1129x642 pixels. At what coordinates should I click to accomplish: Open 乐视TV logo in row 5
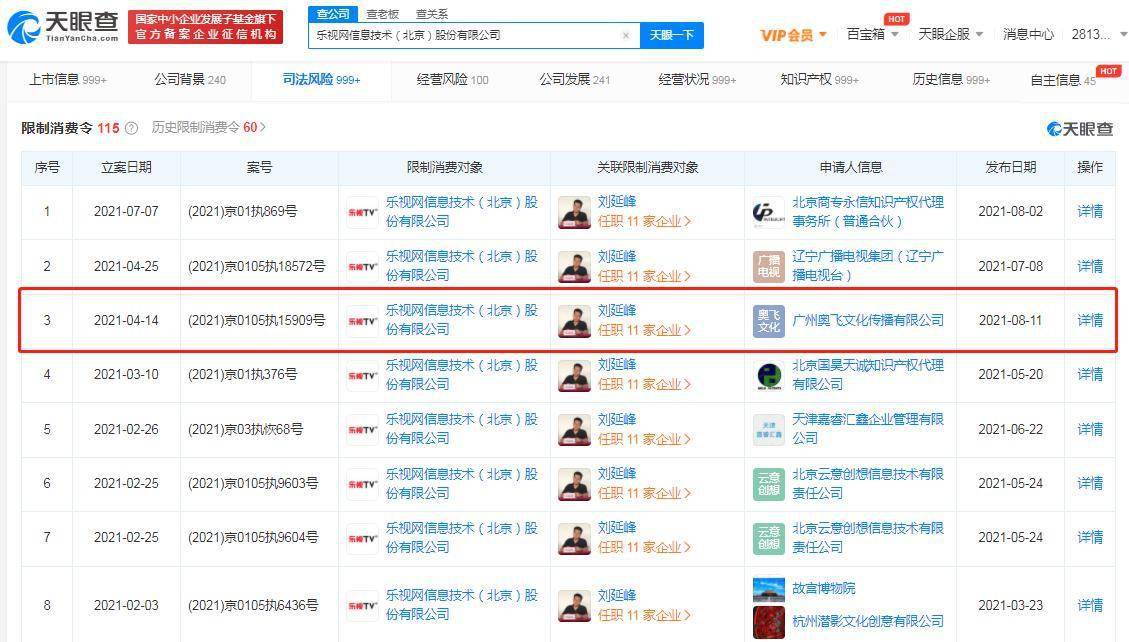(362, 430)
